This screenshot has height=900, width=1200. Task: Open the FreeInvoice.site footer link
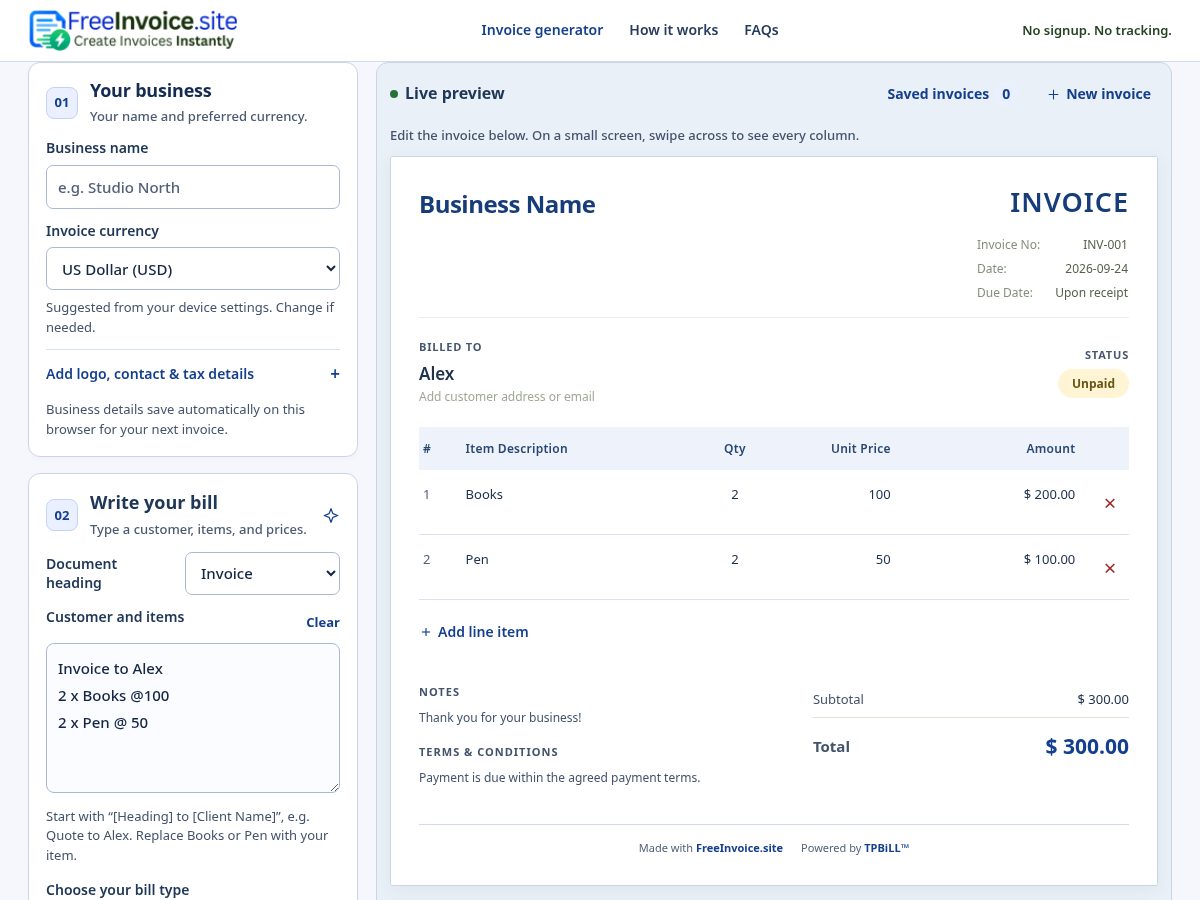pyautogui.click(x=739, y=848)
